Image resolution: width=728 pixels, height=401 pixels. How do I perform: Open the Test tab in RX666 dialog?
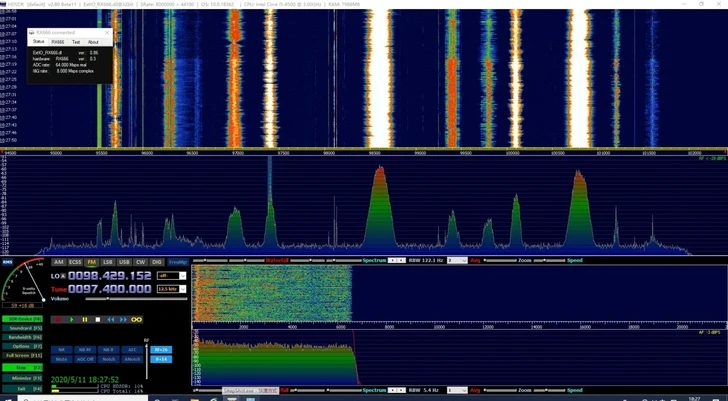[76, 42]
